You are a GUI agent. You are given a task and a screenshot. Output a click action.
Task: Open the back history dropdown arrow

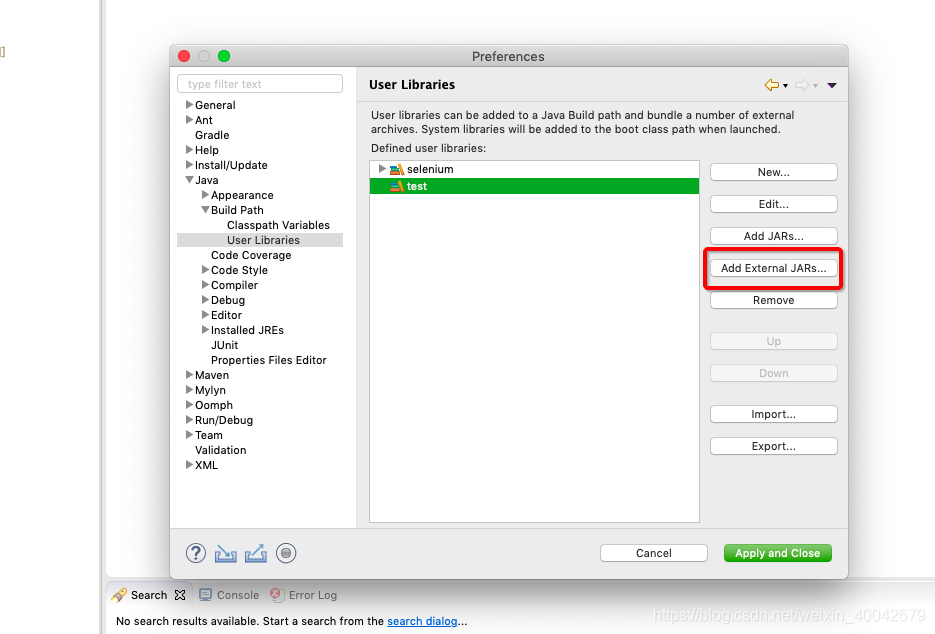(x=785, y=86)
